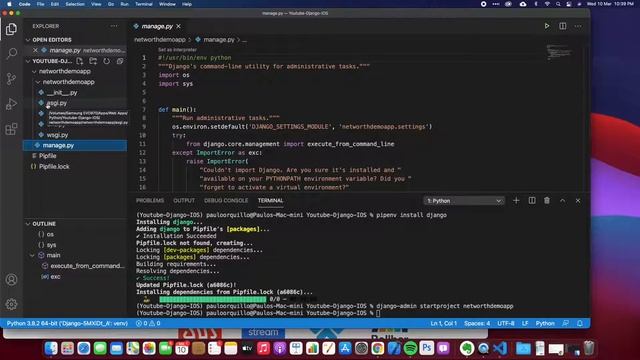Select 'os' symbol in Outline
This screenshot has height=360, width=640.
tap(50, 234)
